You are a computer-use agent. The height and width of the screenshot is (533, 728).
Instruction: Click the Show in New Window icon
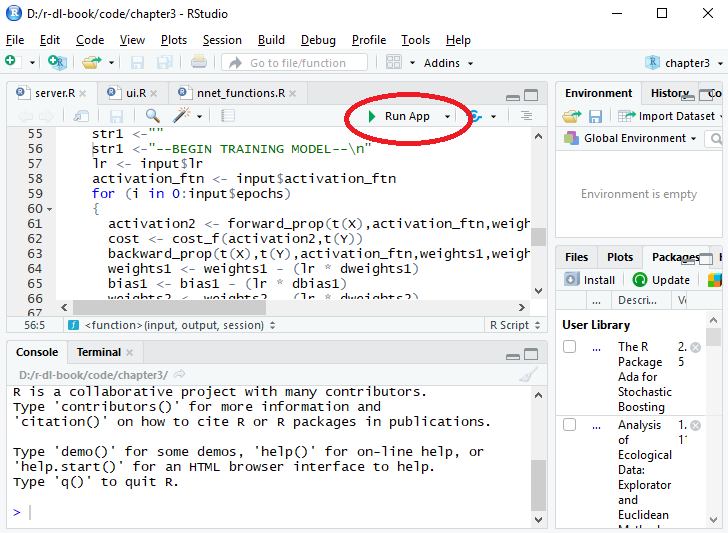coord(82,116)
